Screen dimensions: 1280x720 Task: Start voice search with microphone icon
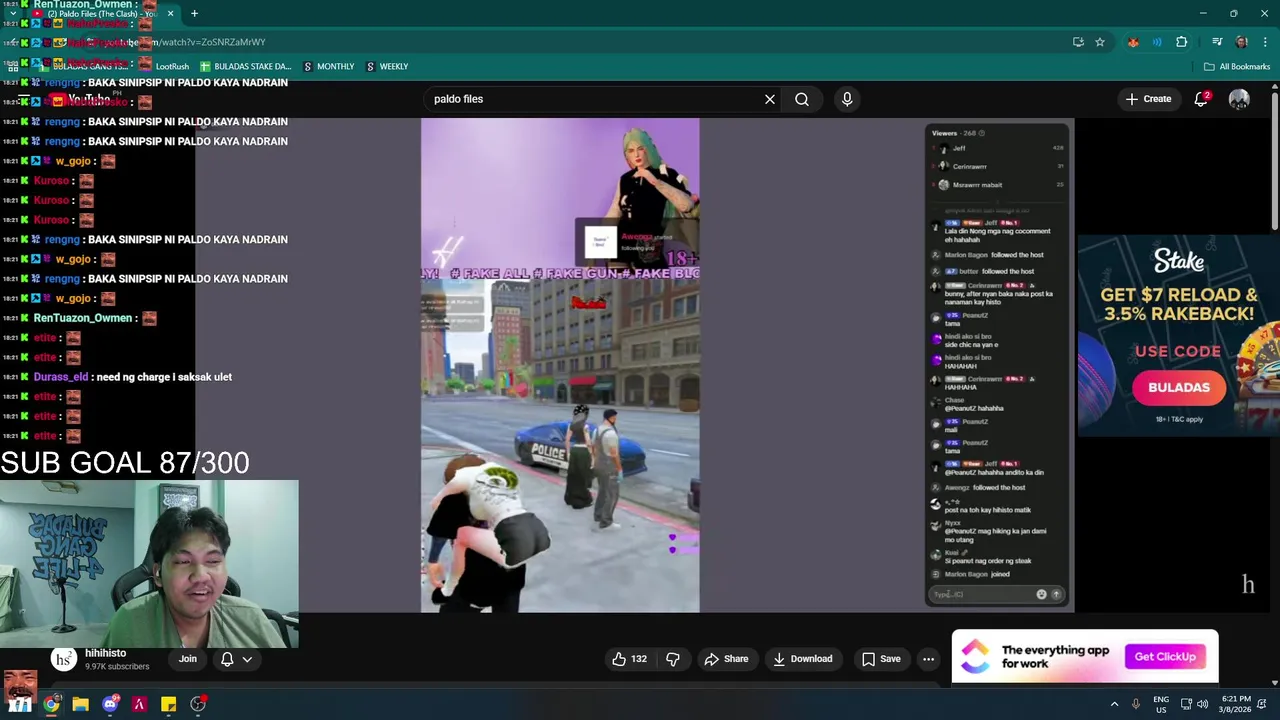pos(847,99)
